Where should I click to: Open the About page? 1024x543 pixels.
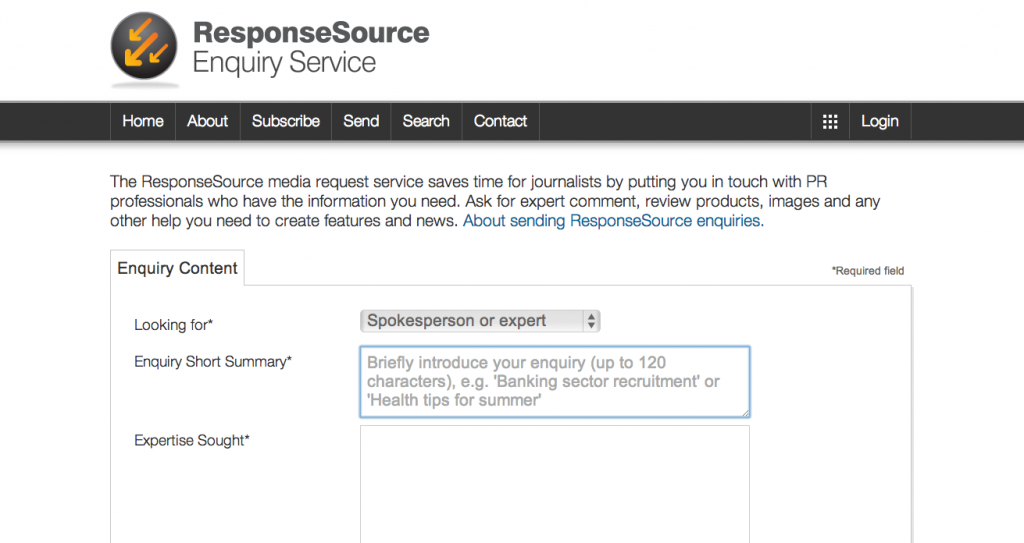(208, 122)
